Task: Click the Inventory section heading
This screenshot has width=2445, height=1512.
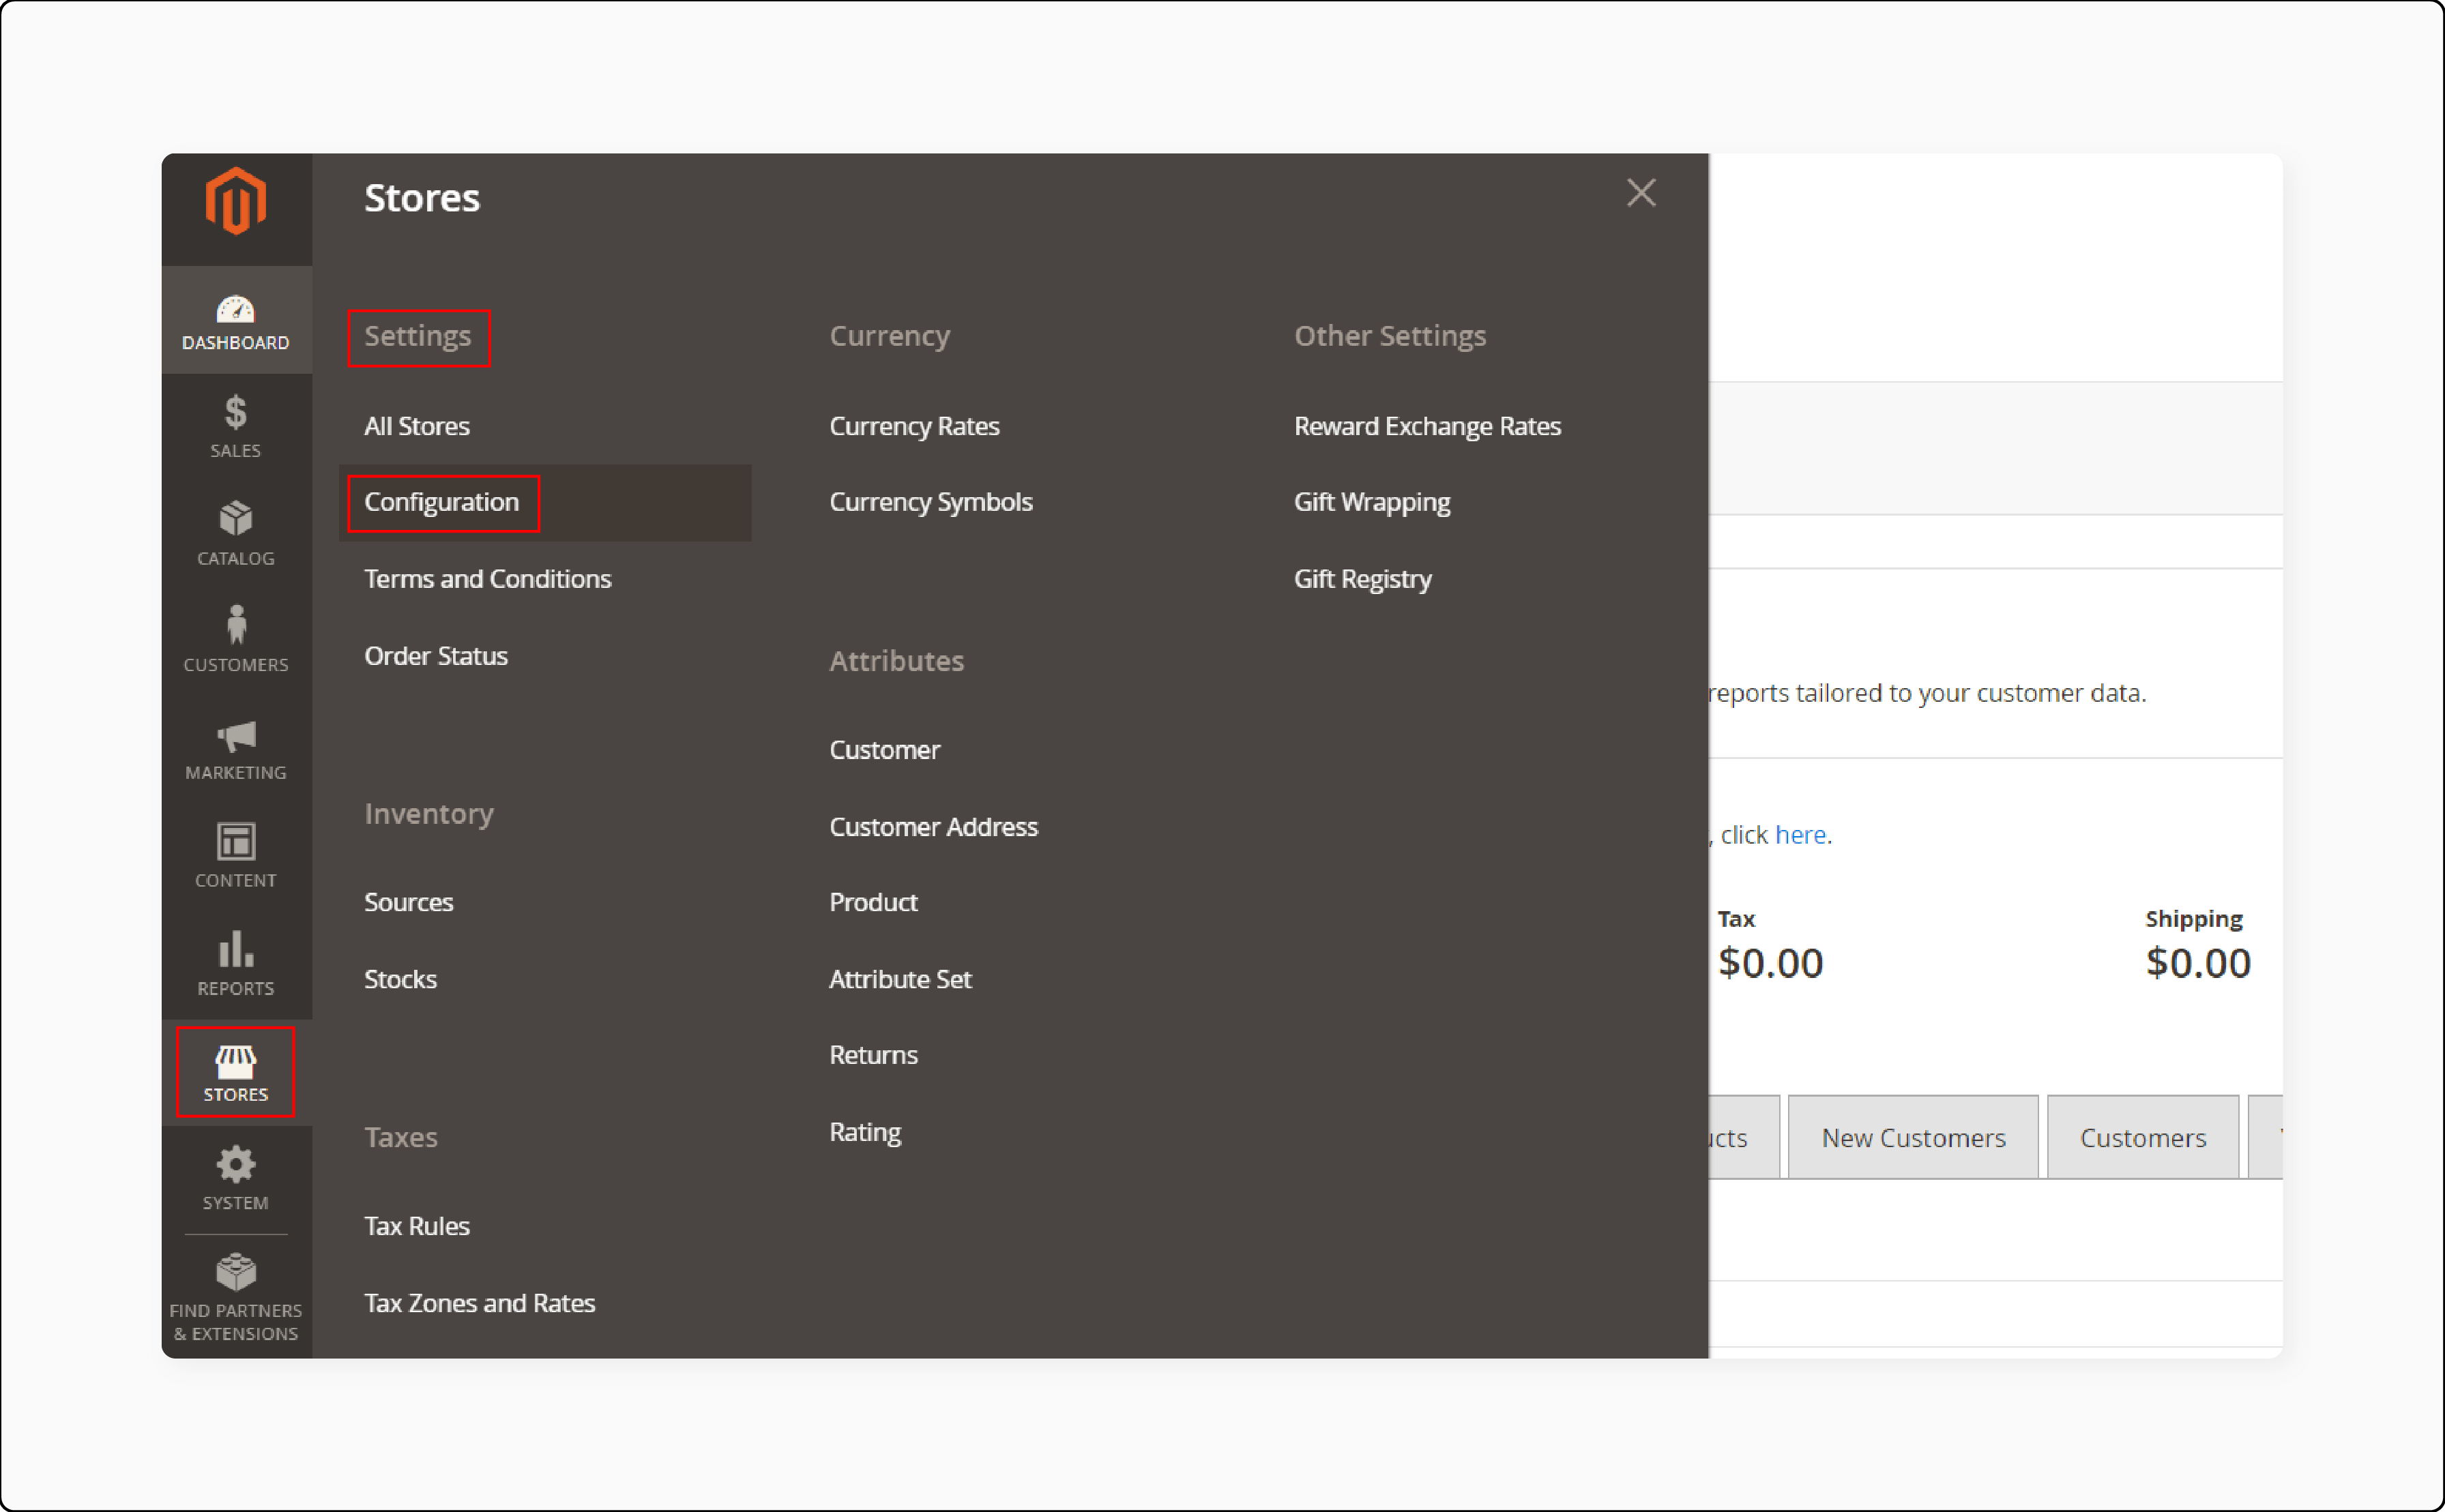Action: point(429,814)
